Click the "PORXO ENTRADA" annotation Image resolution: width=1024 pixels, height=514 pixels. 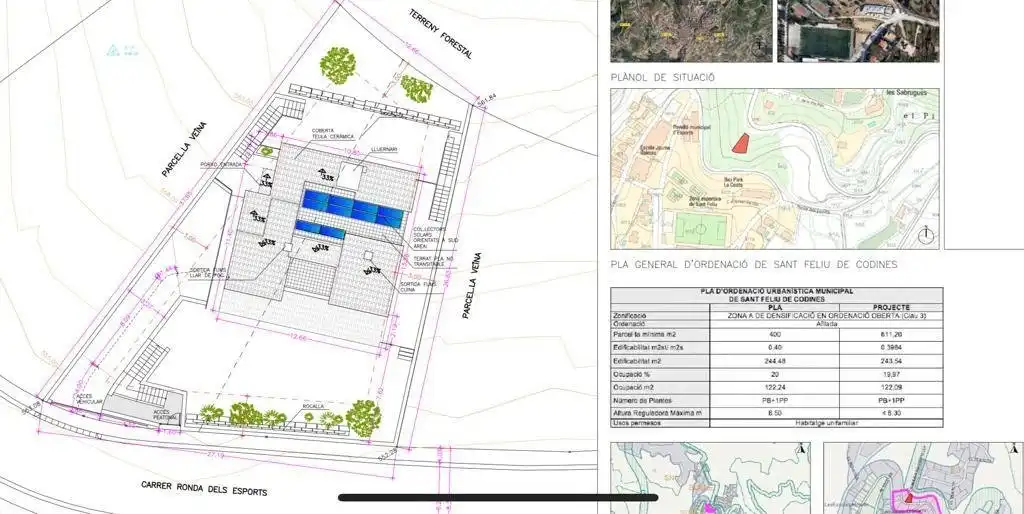(222, 165)
